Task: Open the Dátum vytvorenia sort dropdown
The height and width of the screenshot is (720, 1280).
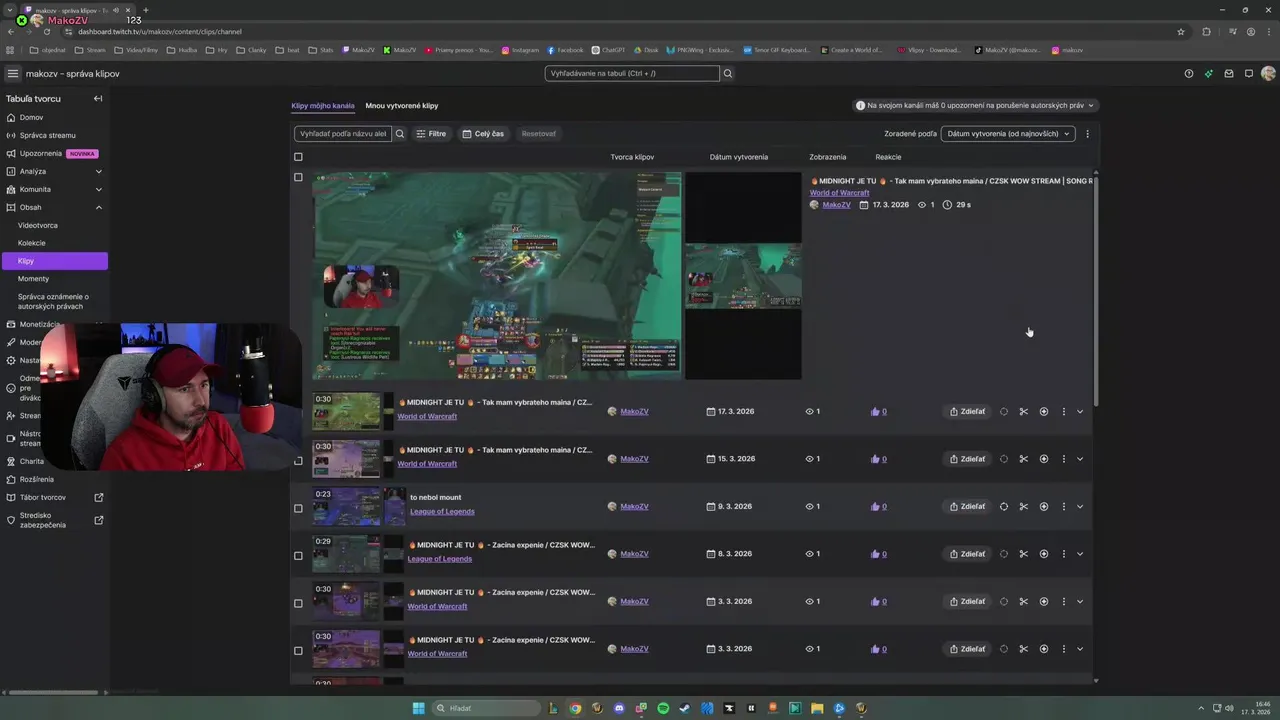Action: 1008,133
